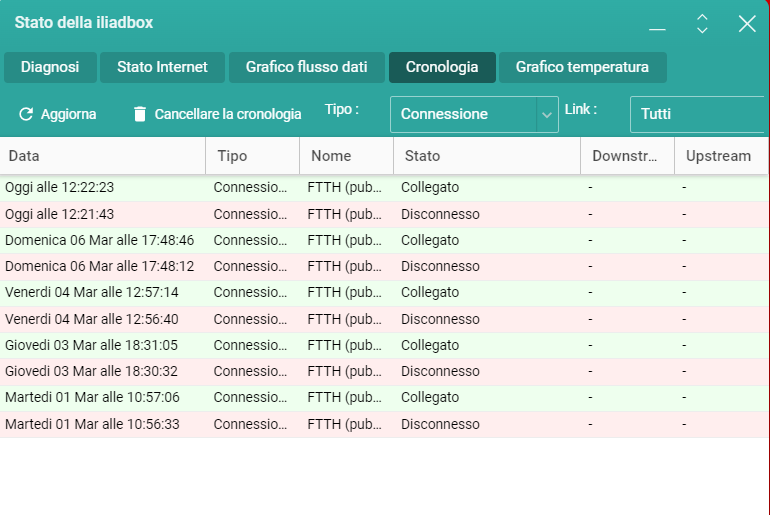Viewport: 770px width, 515px height.
Task: Click Disconnesso status in 17:48:12 row
Action: point(440,267)
